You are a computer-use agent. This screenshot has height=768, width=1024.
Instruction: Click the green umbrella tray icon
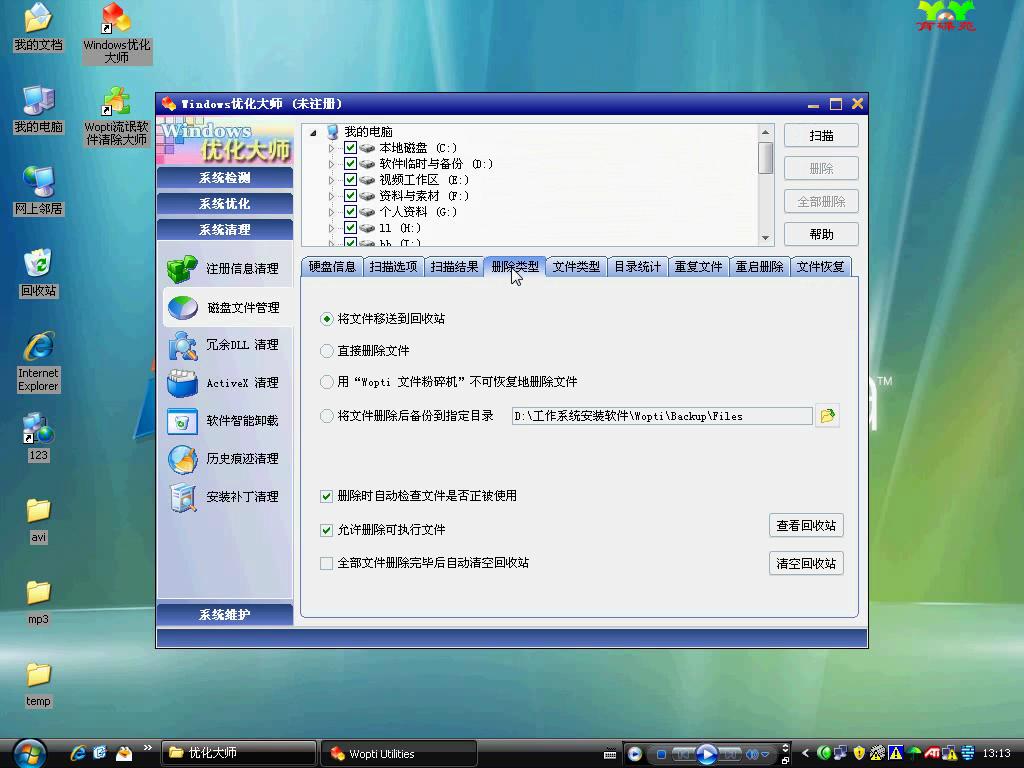point(914,754)
